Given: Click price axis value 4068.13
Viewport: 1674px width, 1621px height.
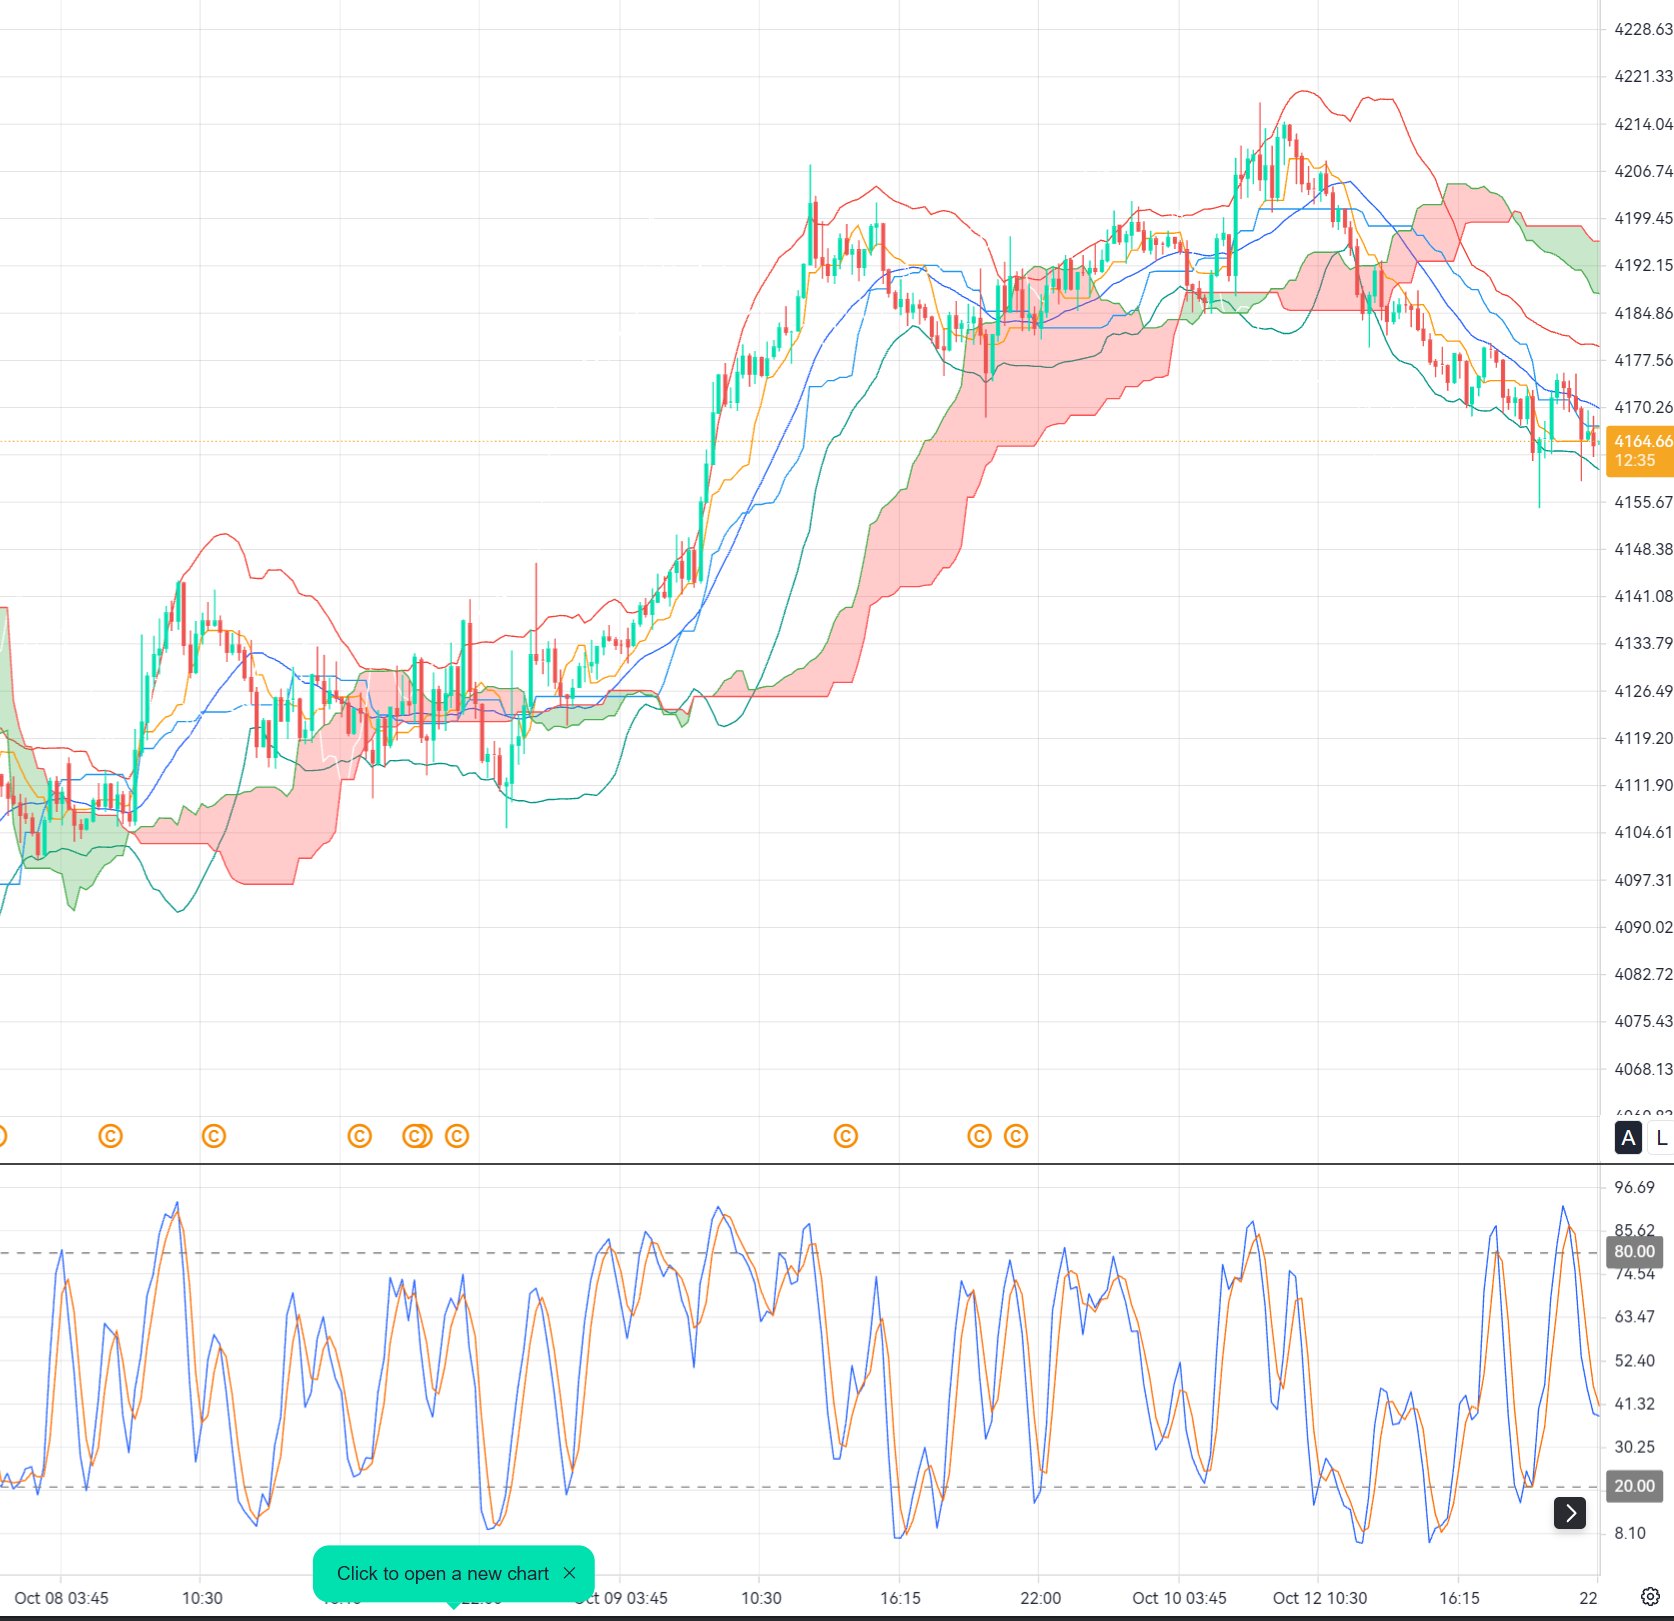Looking at the screenshot, I should click(x=1643, y=1069).
